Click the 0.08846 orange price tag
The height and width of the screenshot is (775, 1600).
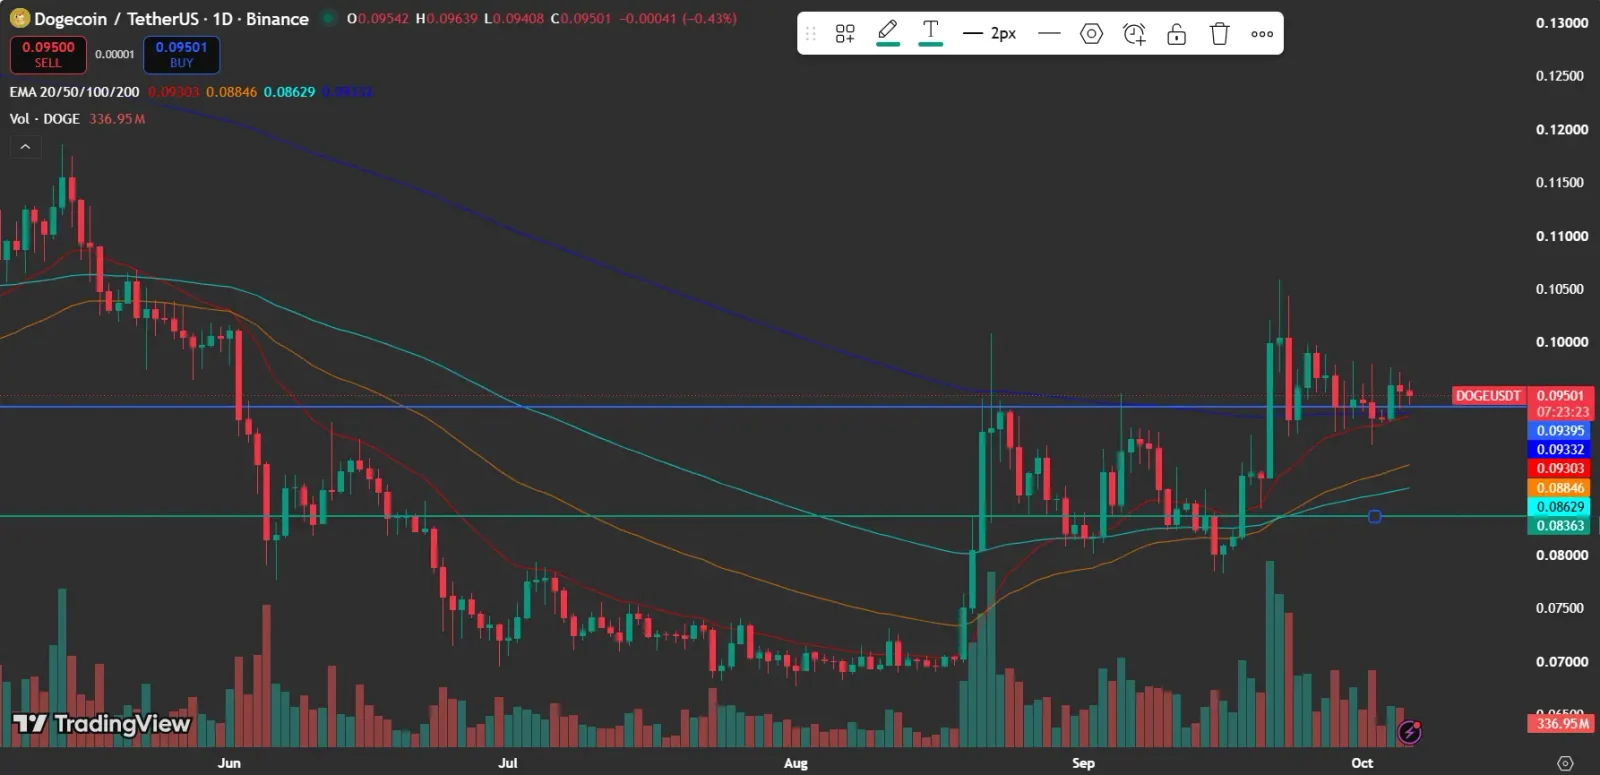coord(1559,488)
